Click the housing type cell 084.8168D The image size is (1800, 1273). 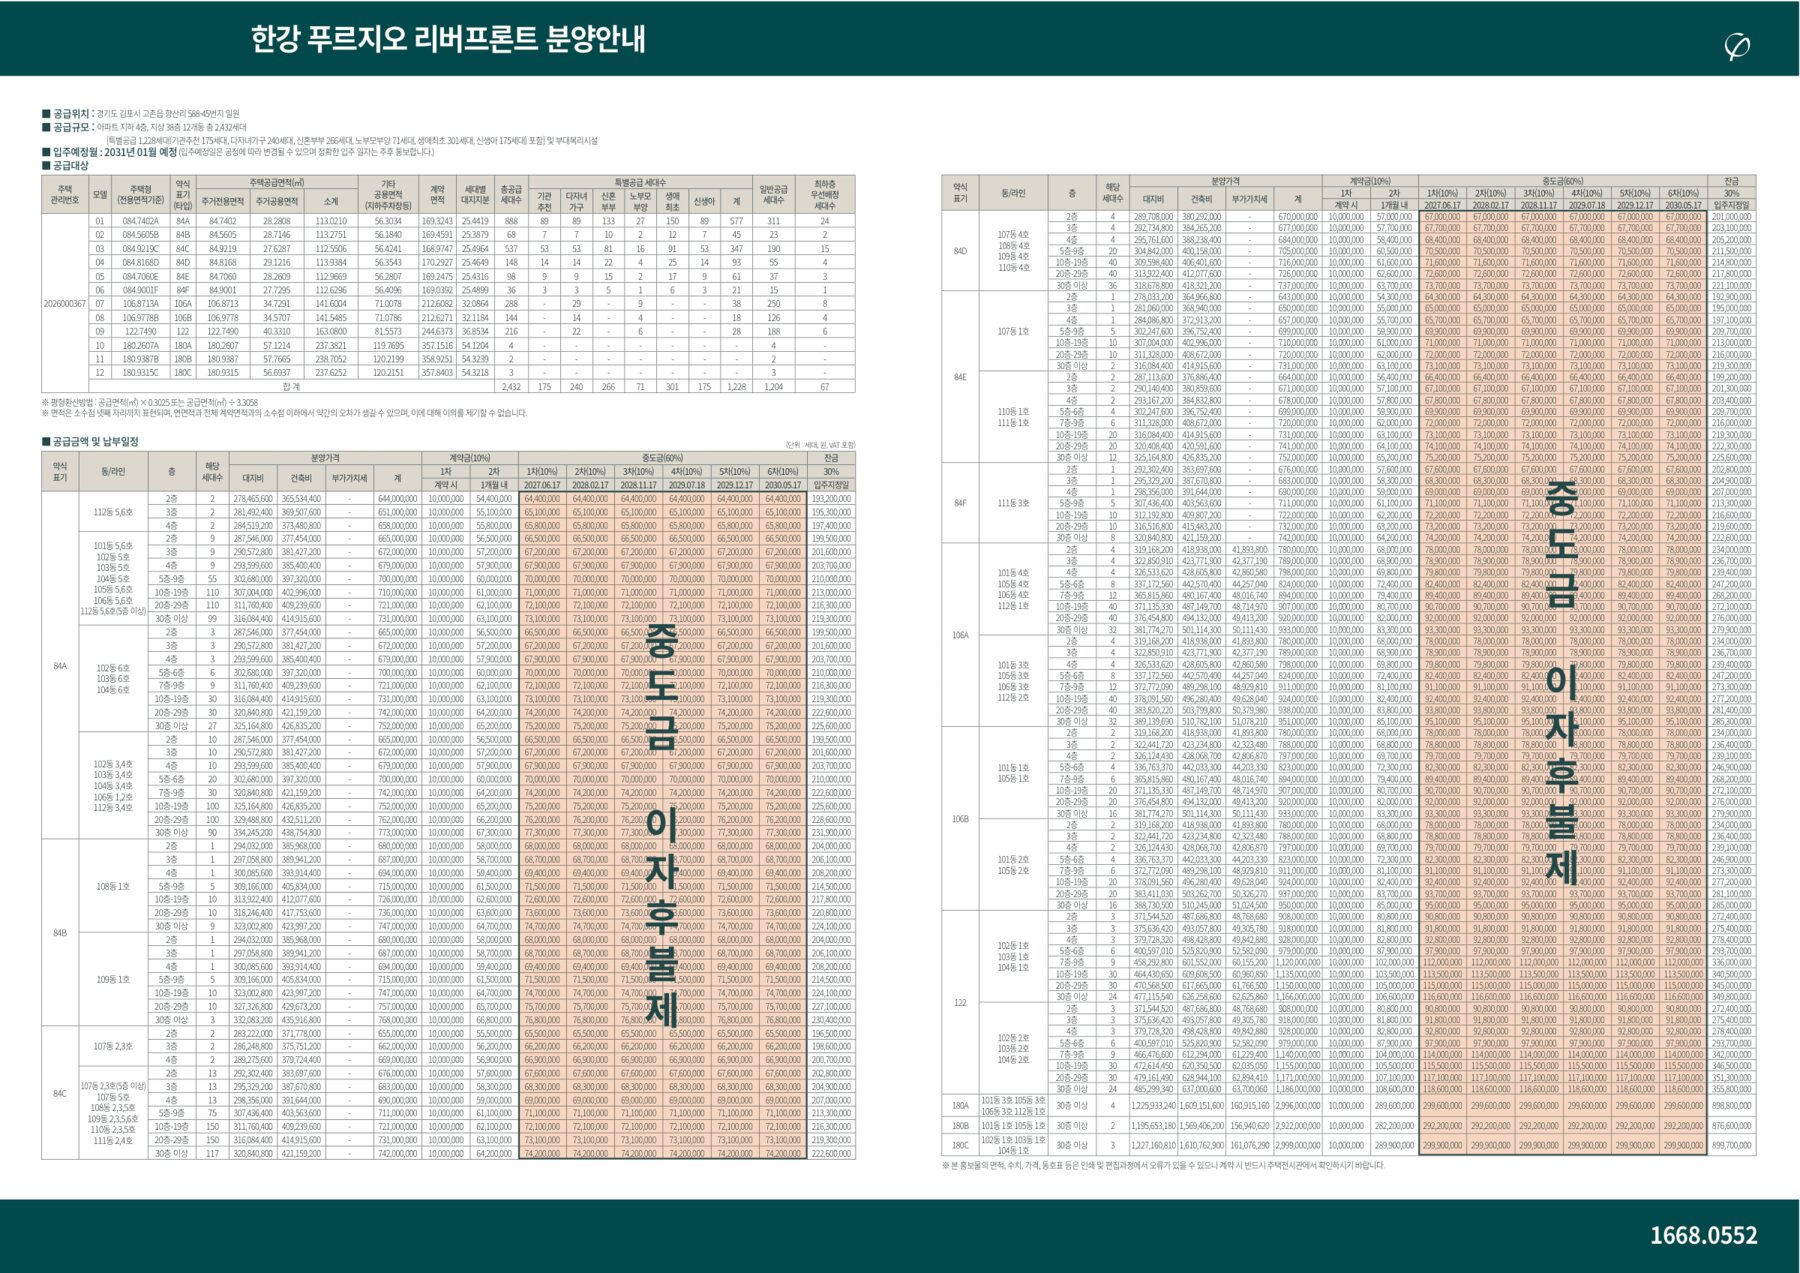click(141, 262)
